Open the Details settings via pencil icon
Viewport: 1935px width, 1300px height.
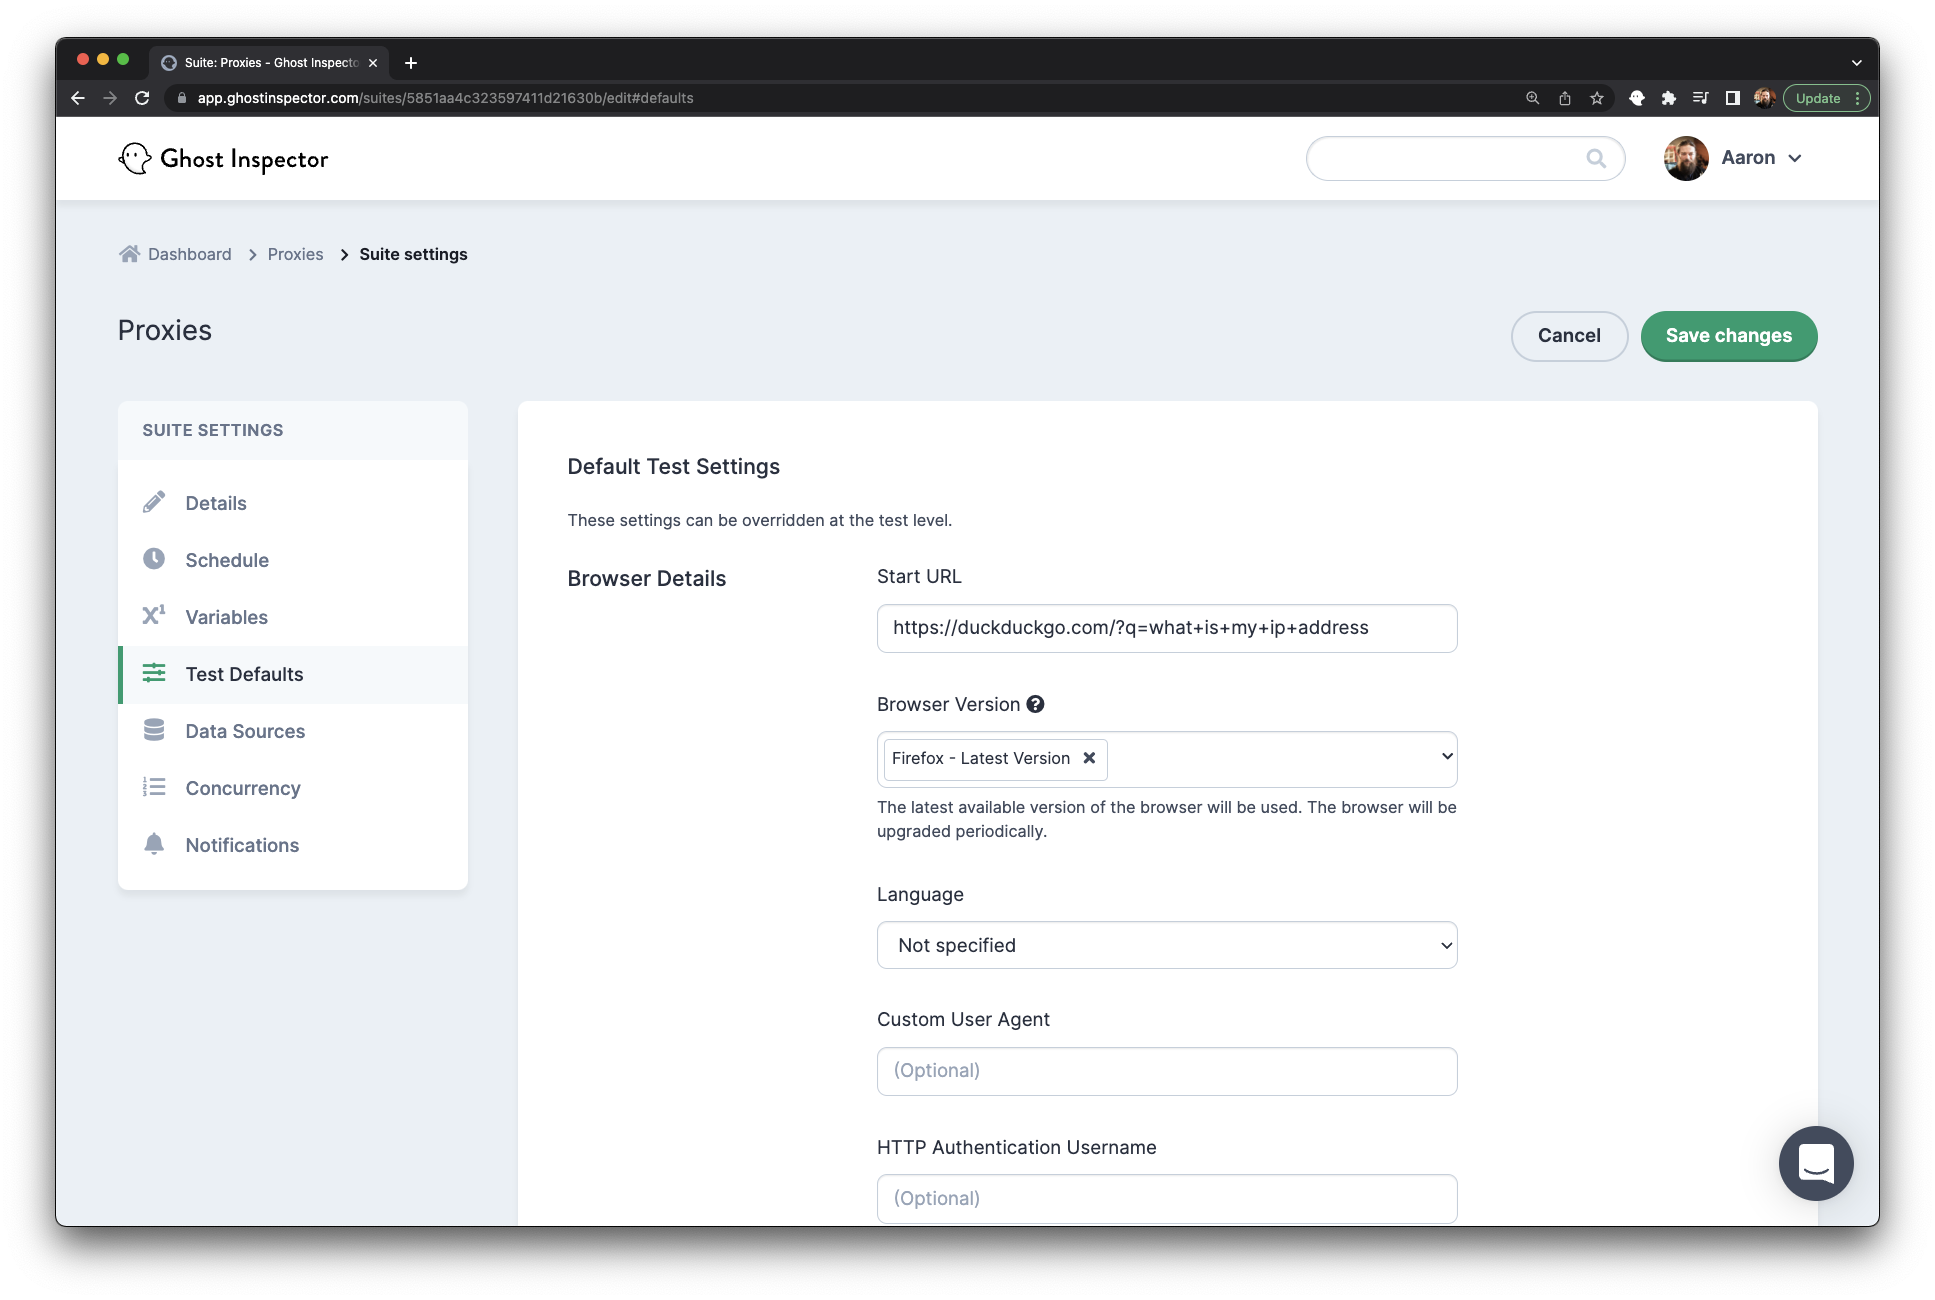(x=155, y=502)
